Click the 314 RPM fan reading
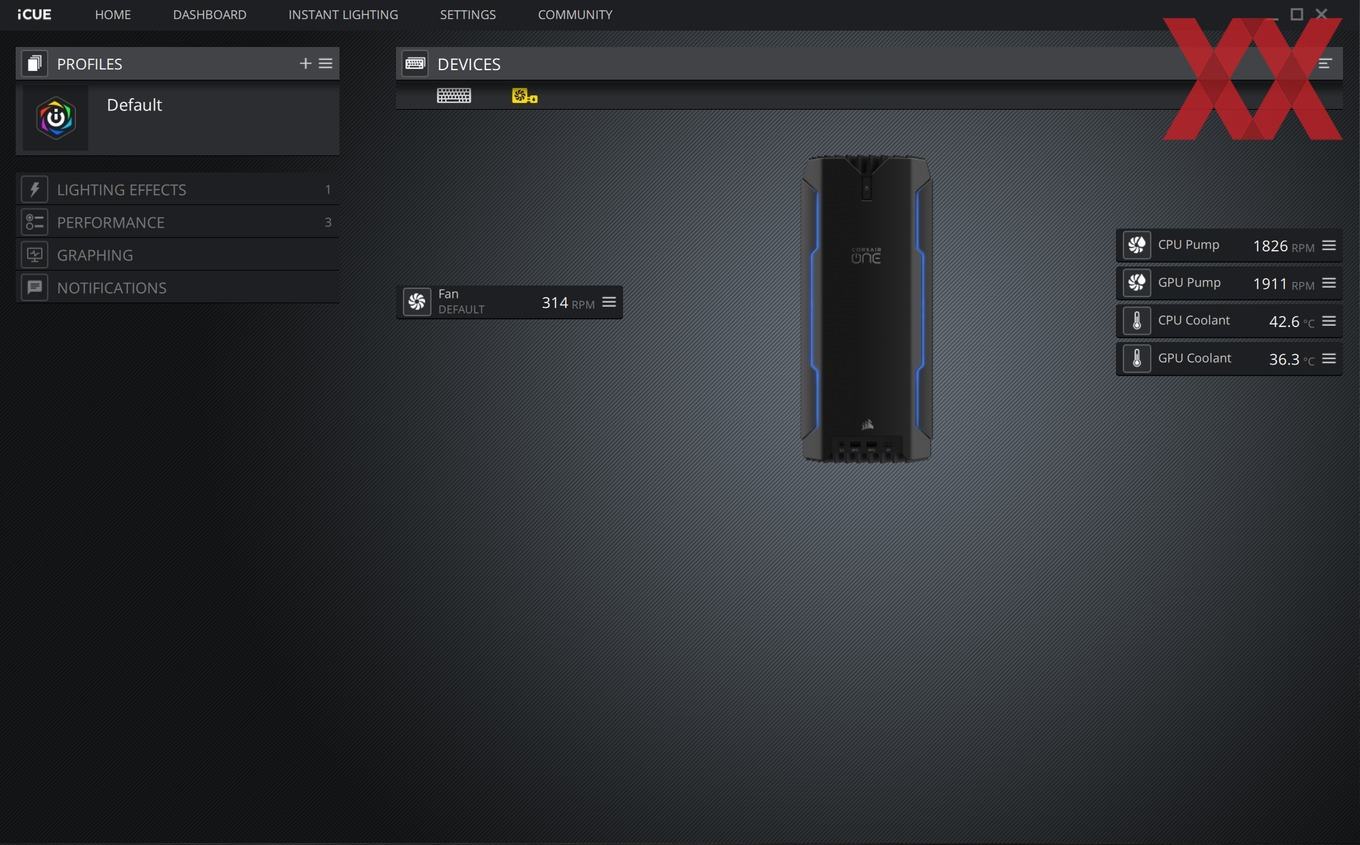The width and height of the screenshot is (1360, 845). tap(568, 303)
